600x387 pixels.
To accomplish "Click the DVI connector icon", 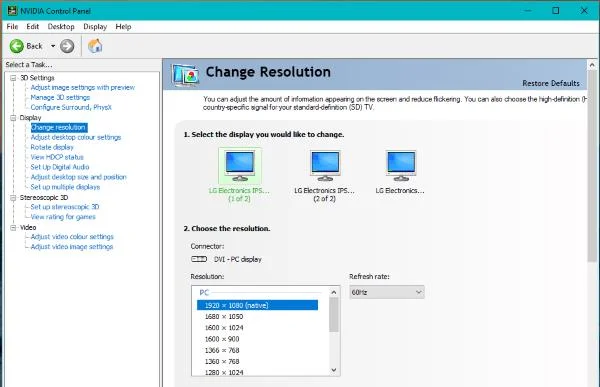I will (x=199, y=259).
